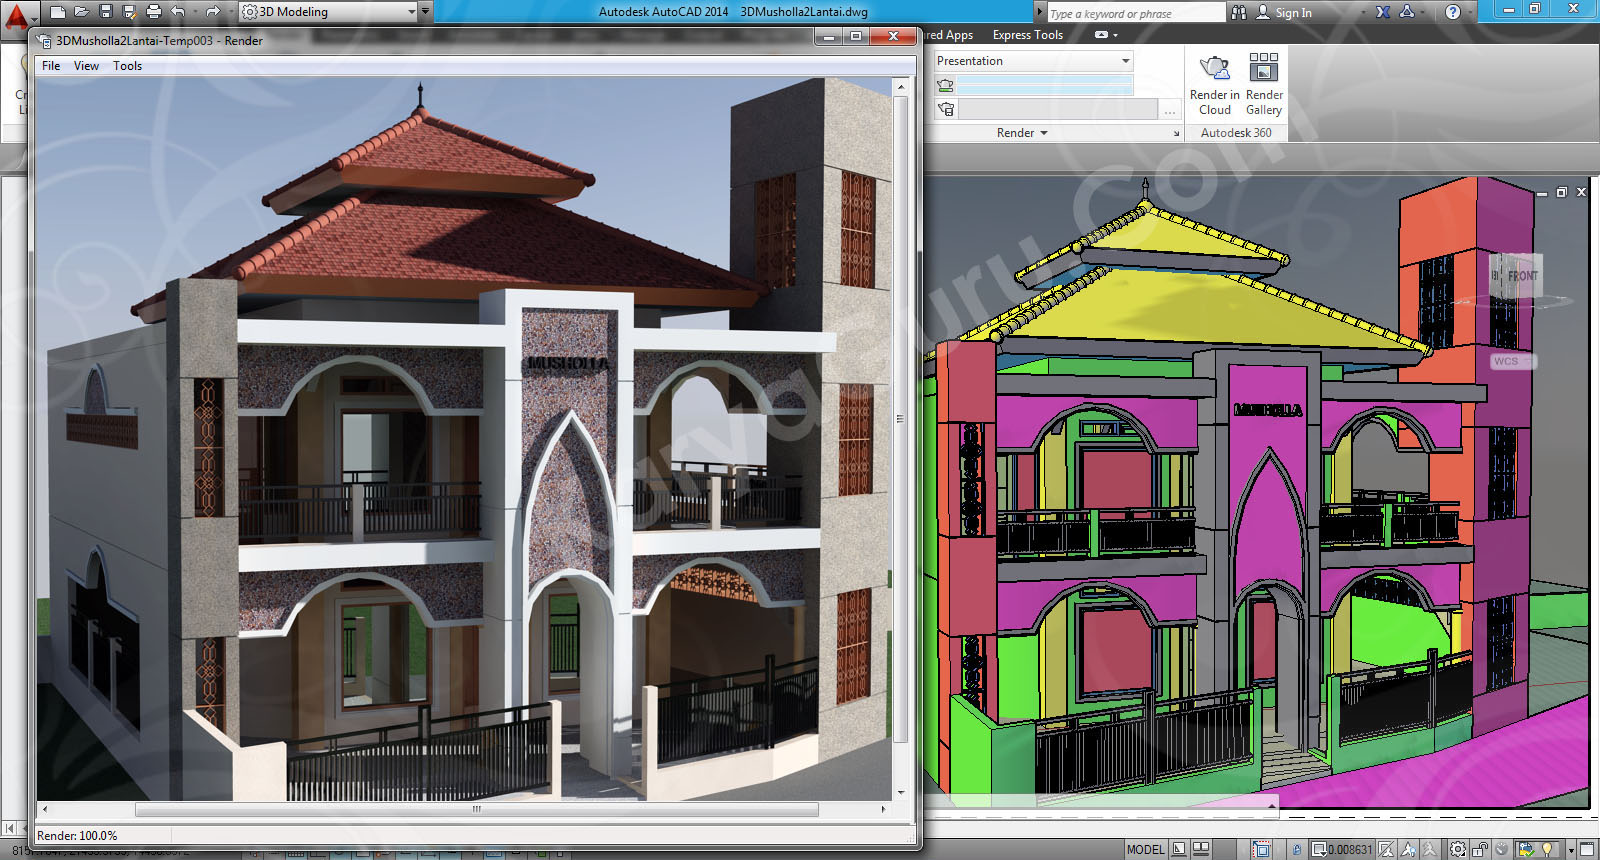The image size is (1600, 860).
Task: Click the Undo arrow icon
Action: tap(178, 12)
